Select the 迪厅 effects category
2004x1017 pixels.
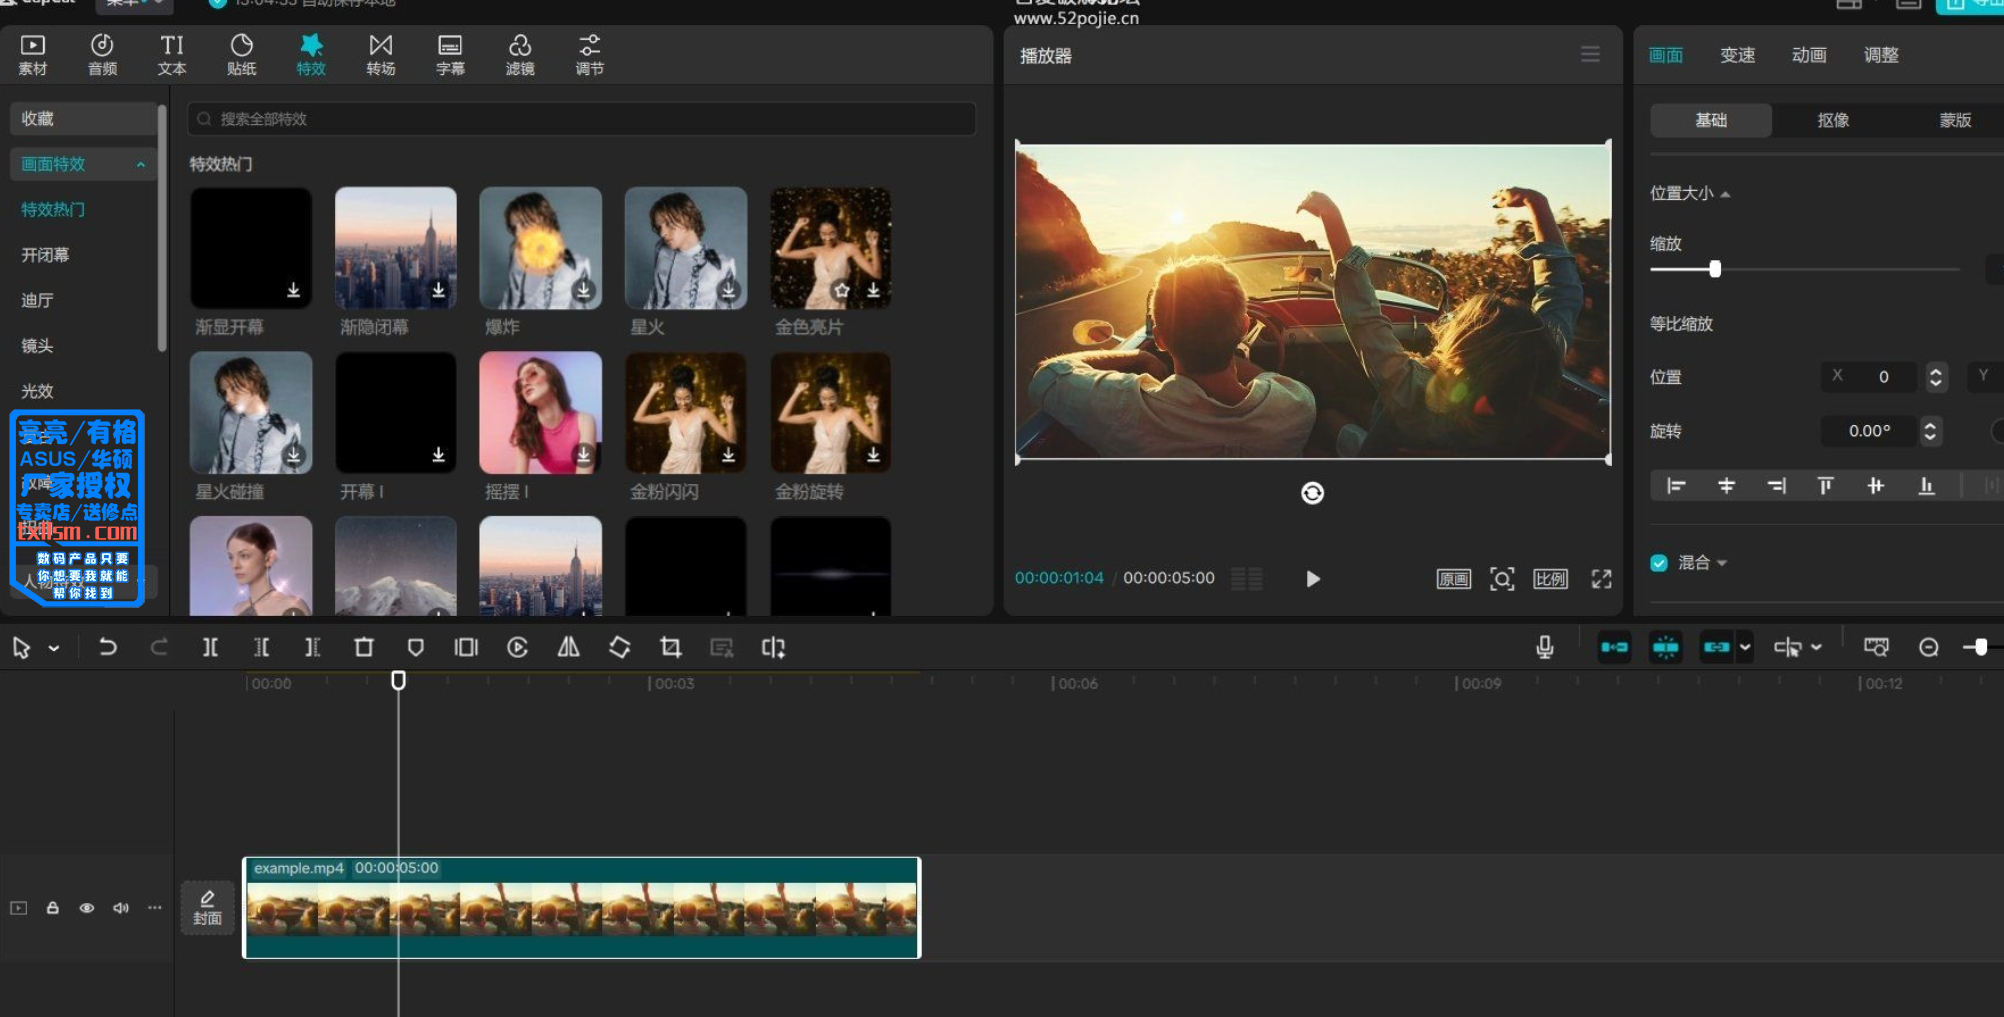(x=37, y=300)
